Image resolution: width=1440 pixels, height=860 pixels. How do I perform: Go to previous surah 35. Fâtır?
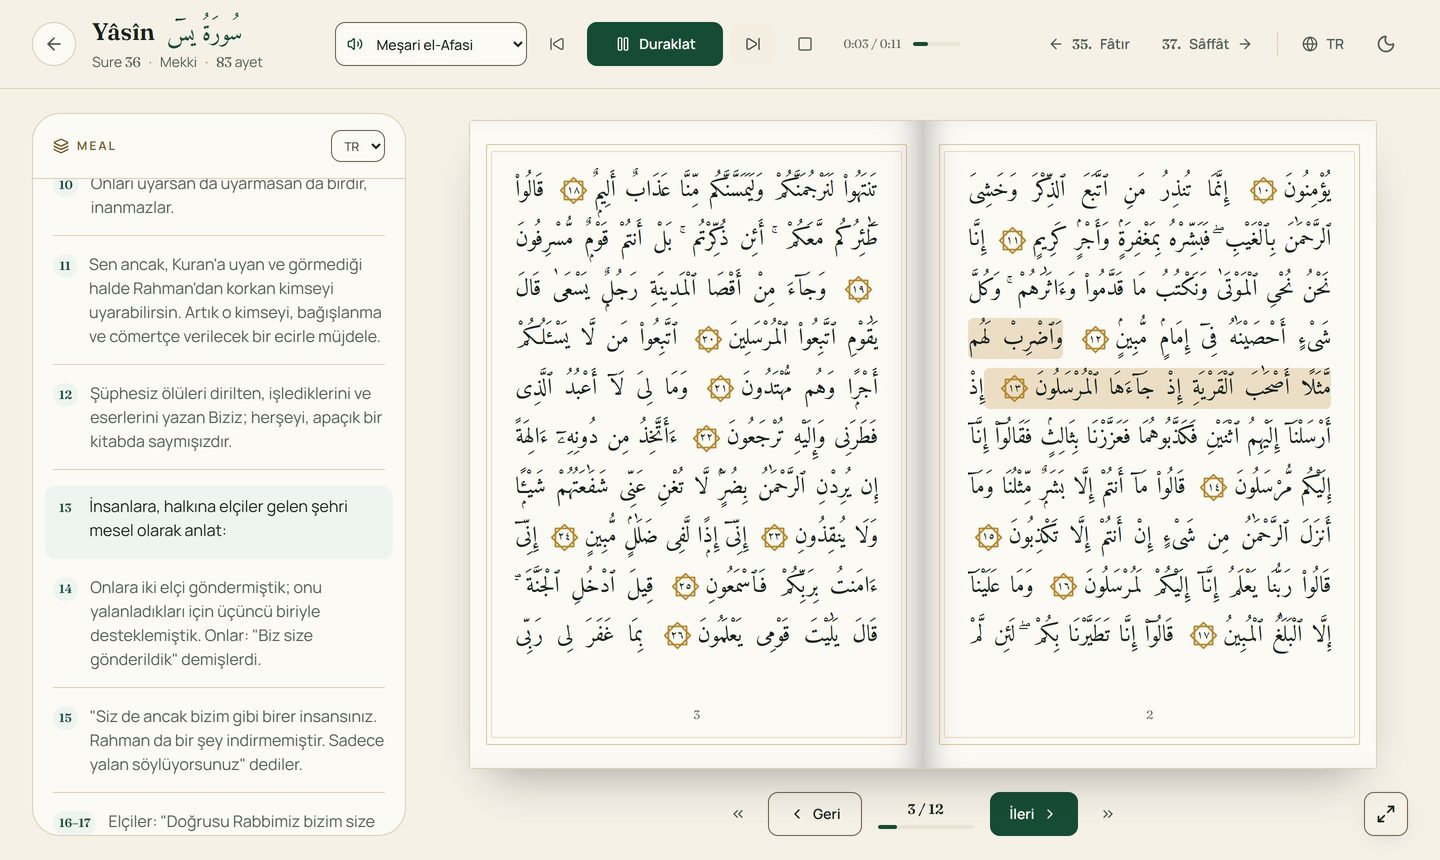[1090, 44]
